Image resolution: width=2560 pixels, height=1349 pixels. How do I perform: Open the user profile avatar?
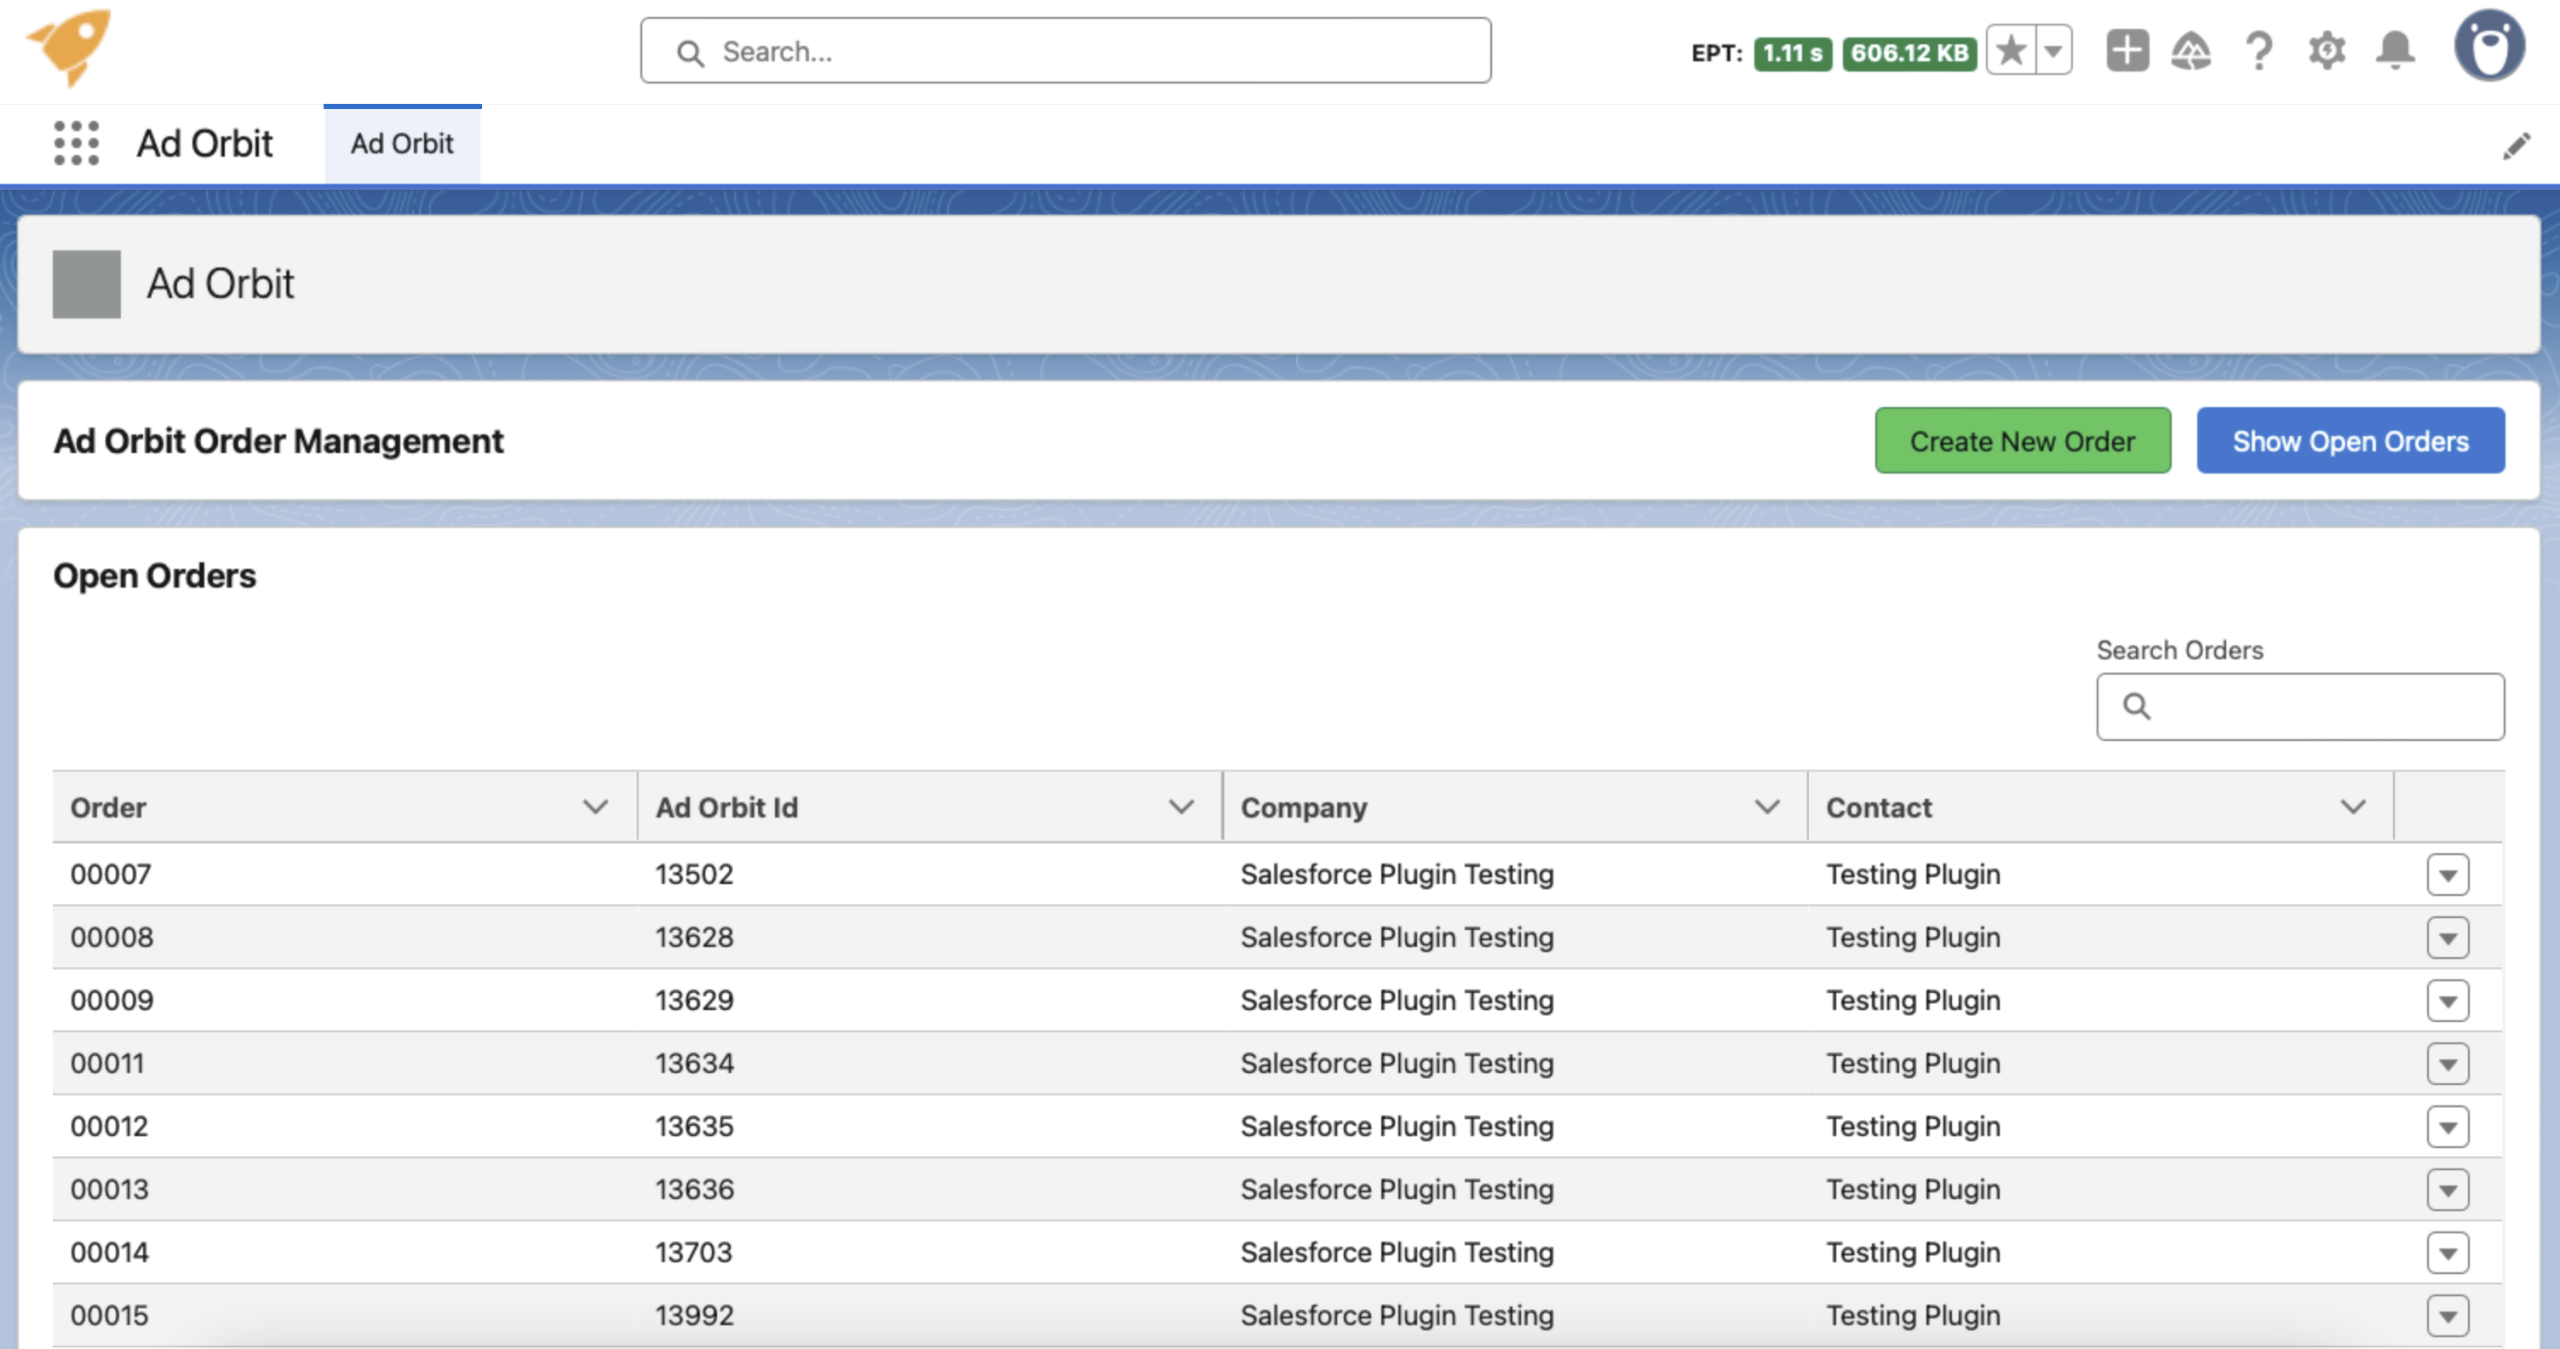pyautogui.click(x=2489, y=46)
